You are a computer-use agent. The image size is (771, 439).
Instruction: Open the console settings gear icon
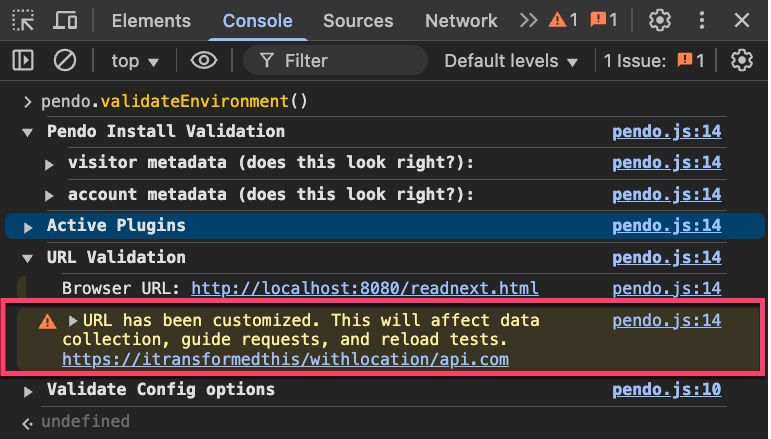[x=741, y=61]
